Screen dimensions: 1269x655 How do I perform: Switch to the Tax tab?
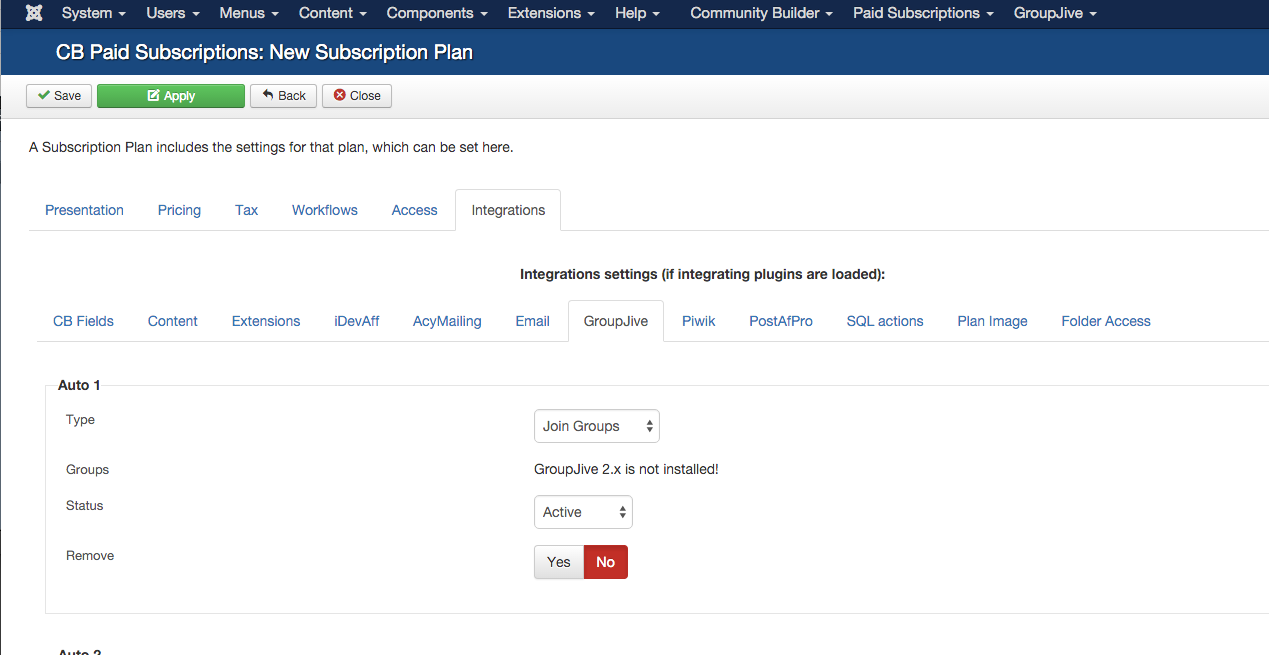(x=247, y=210)
